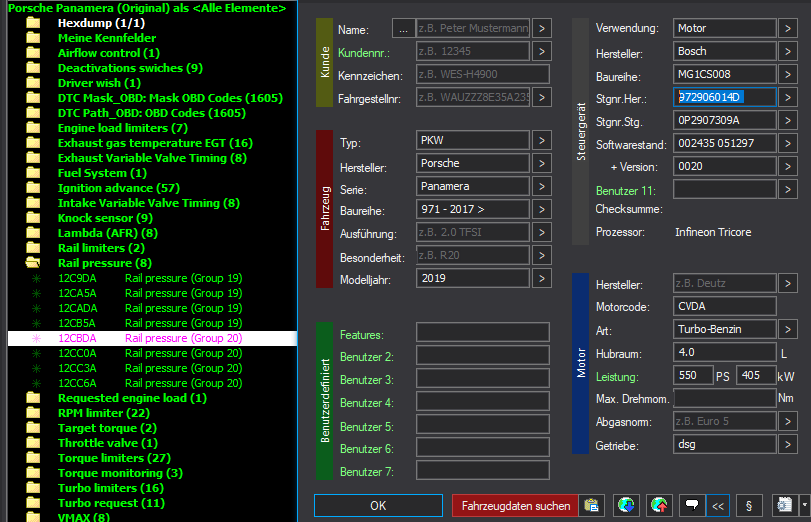Expand the Ignition advance (57) folder
Image resolution: width=811 pixels, height=522 pixels.
pyautogui.click(x=33, y=188)
